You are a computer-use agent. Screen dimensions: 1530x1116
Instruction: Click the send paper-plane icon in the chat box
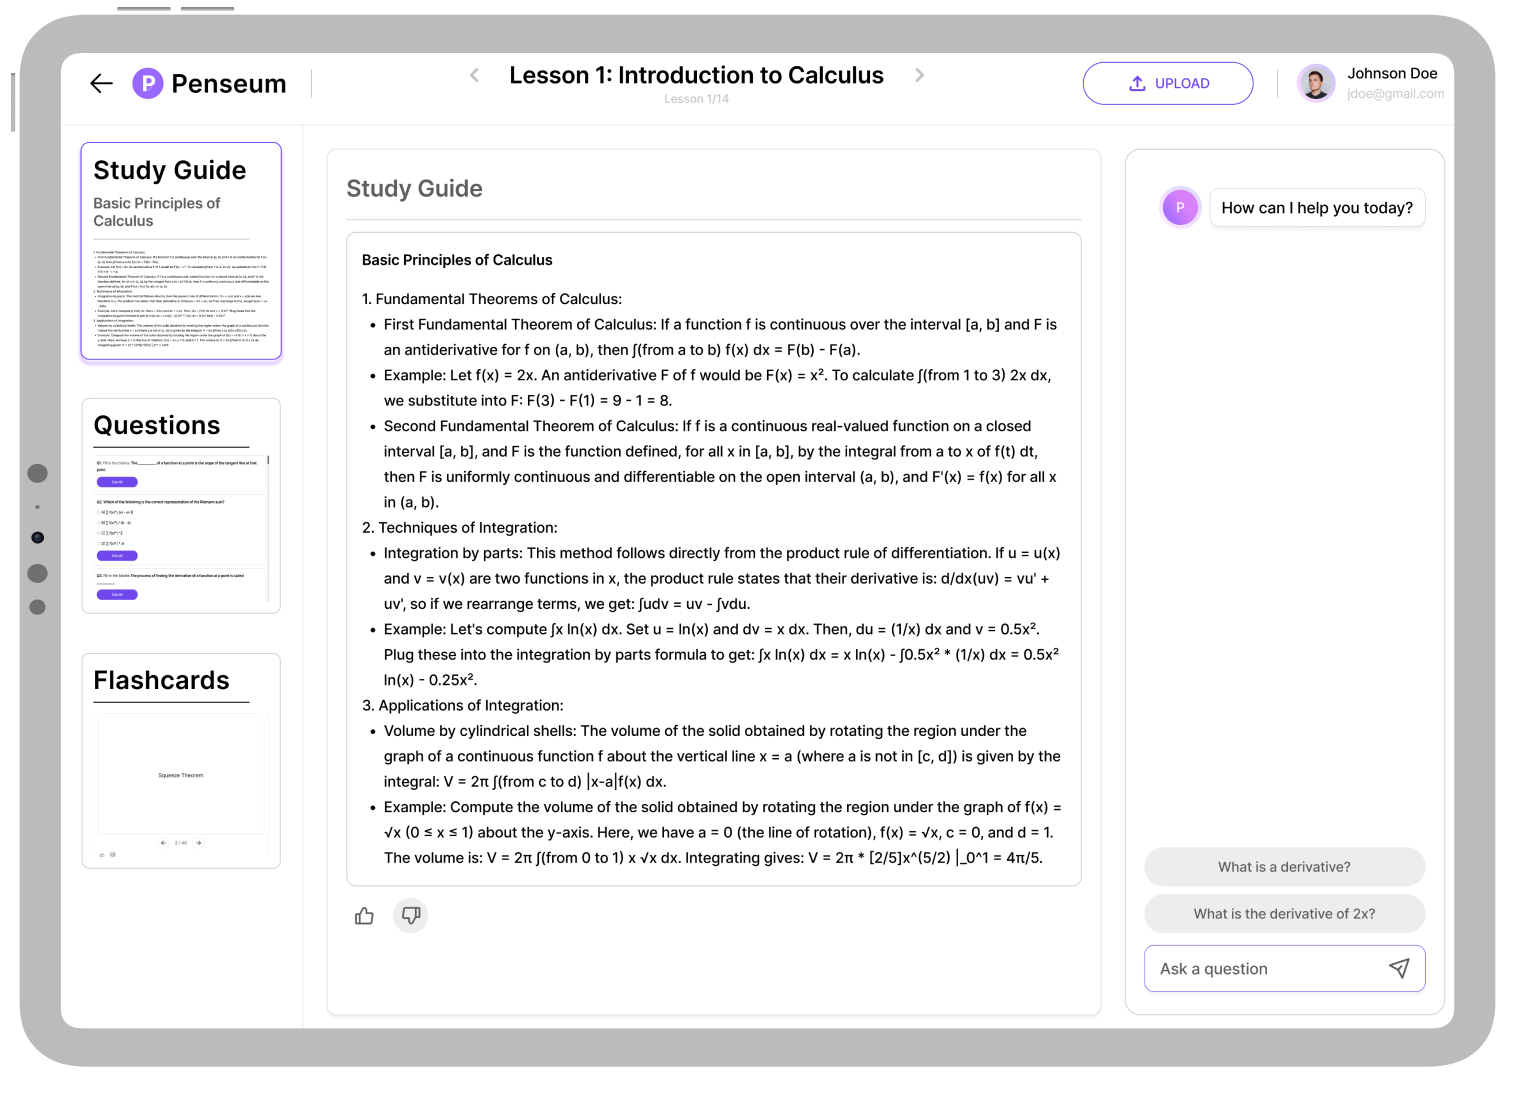click(1399, 968)
